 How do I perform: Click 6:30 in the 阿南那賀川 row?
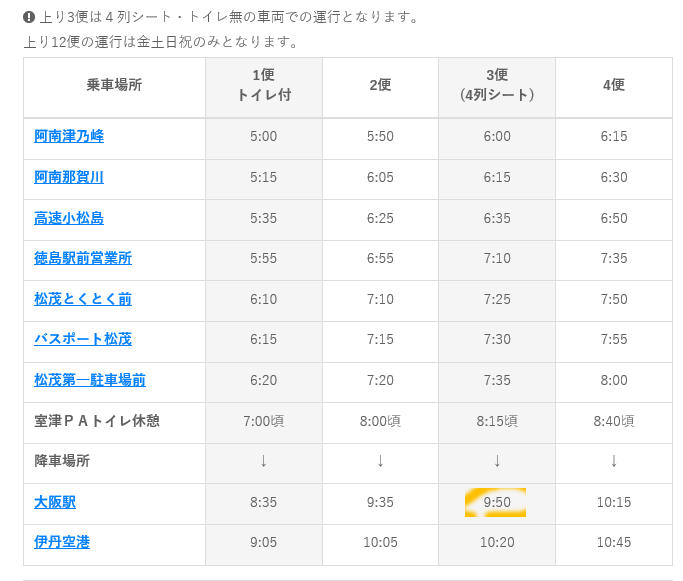pyautogui.click(x=614, y=177)
